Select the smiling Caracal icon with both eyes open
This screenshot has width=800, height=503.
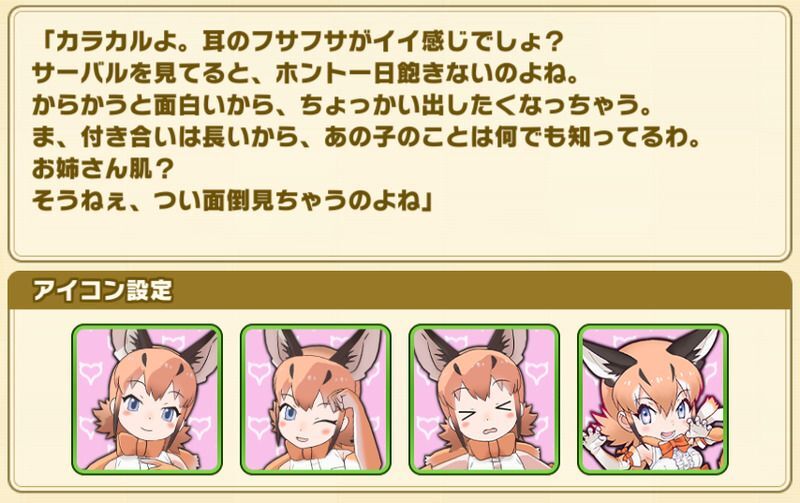pos(147,399)
